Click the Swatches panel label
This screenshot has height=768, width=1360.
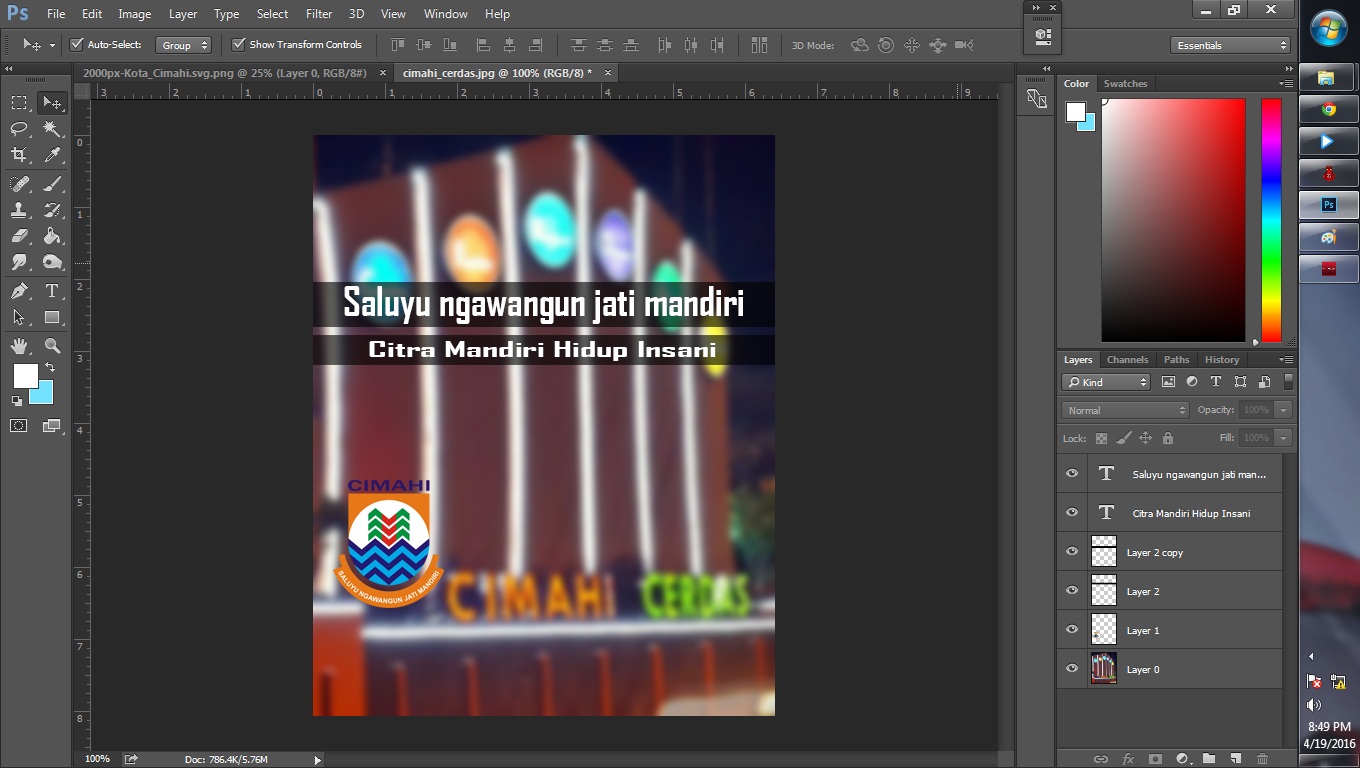1125,83
